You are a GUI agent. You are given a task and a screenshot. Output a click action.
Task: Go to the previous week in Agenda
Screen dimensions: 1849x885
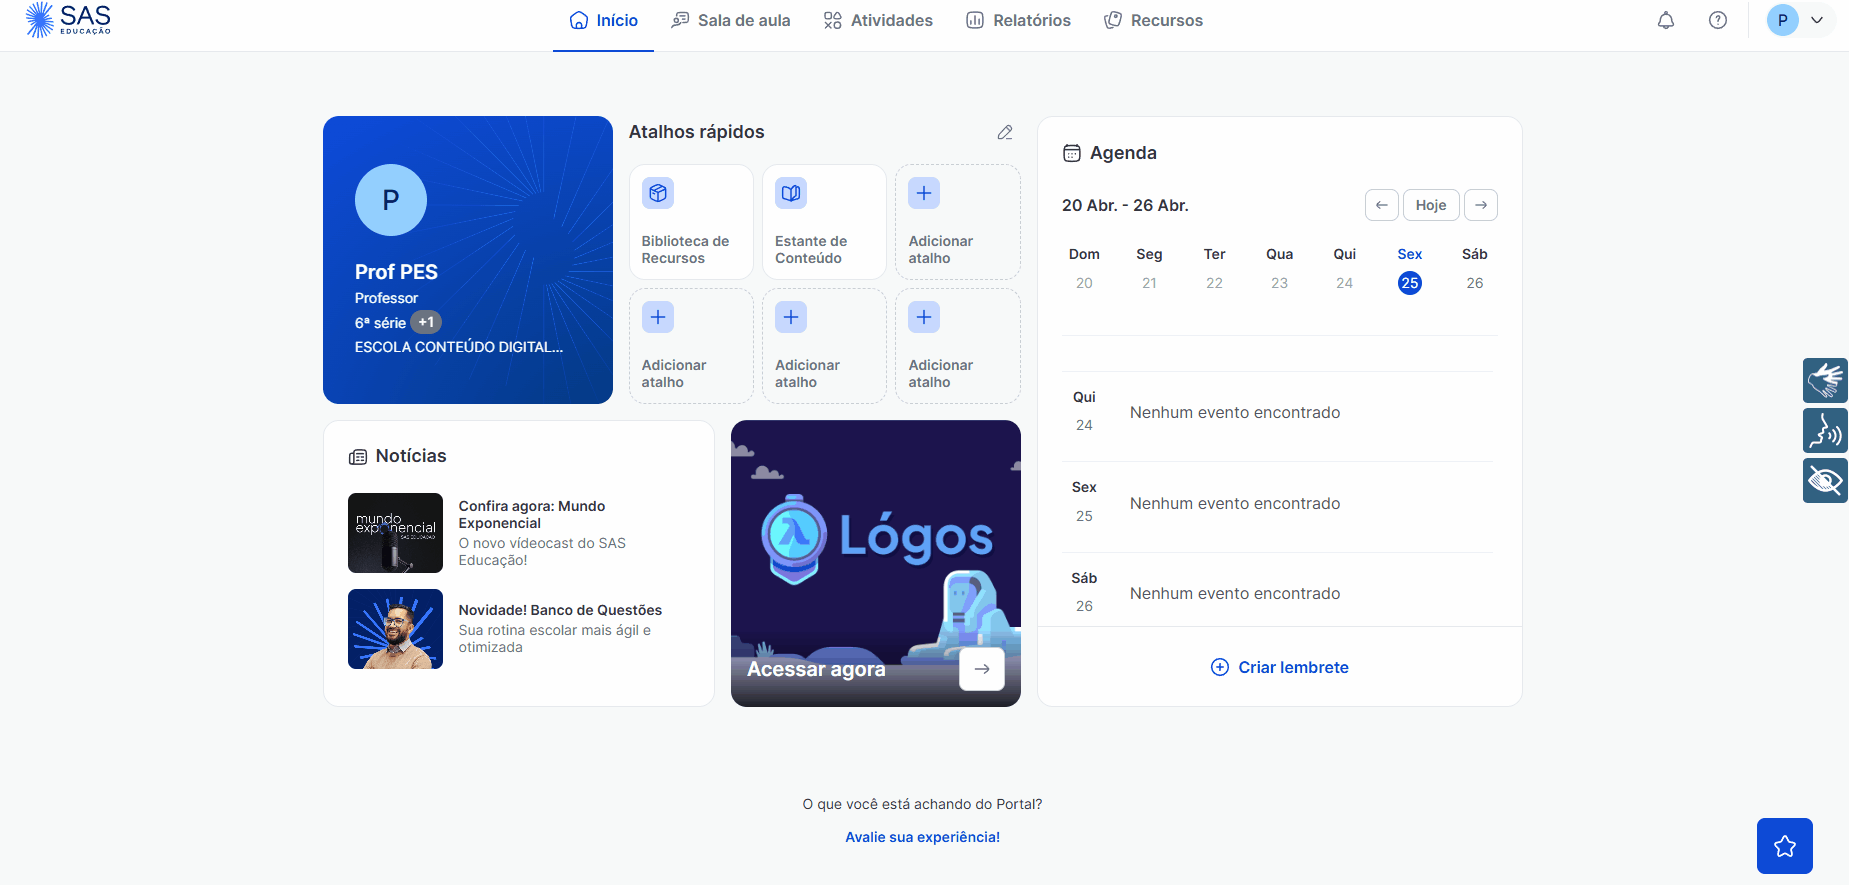point(1381,205)
